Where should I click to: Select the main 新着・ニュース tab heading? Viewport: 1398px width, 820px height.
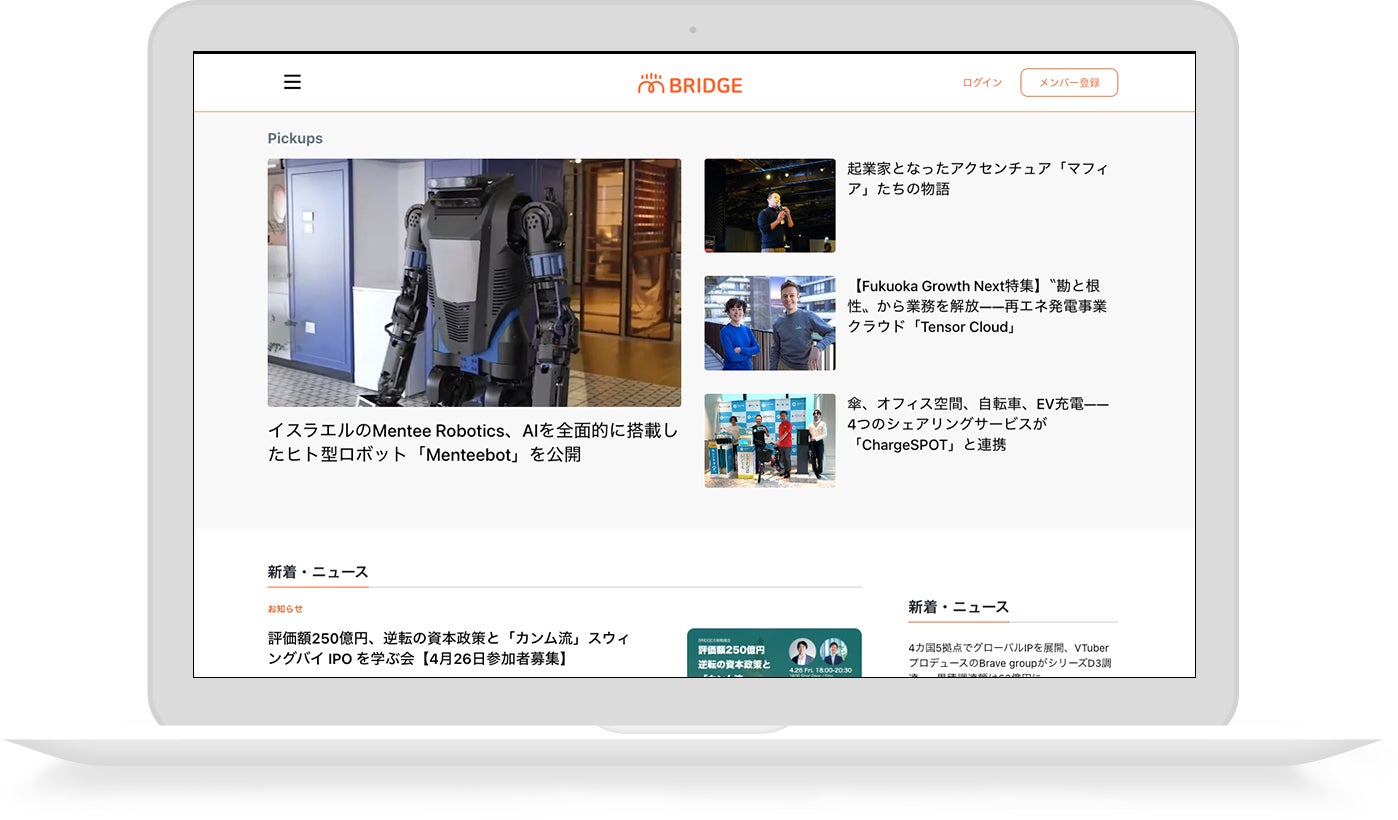tap(318, 573)
